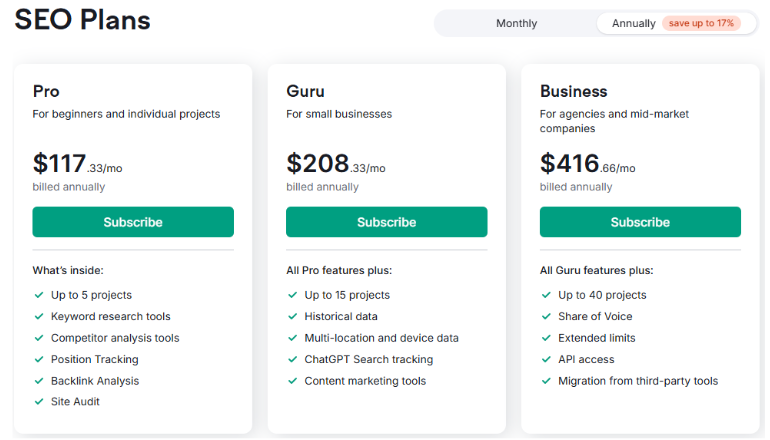
Task: Click the Business plan heading
Action: click(574, 91)
